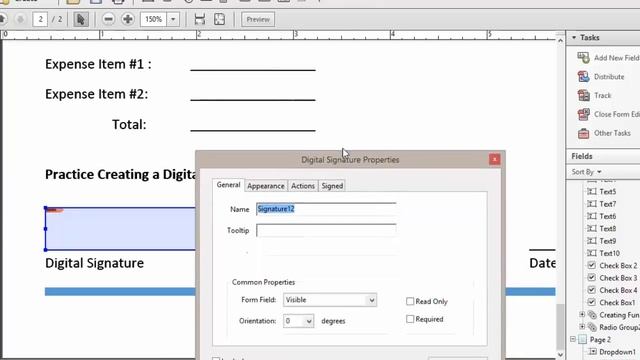The width and height of the screenshot is (640, 360).
Task: Select the Text9 field icon
Action: pos(591,241)
